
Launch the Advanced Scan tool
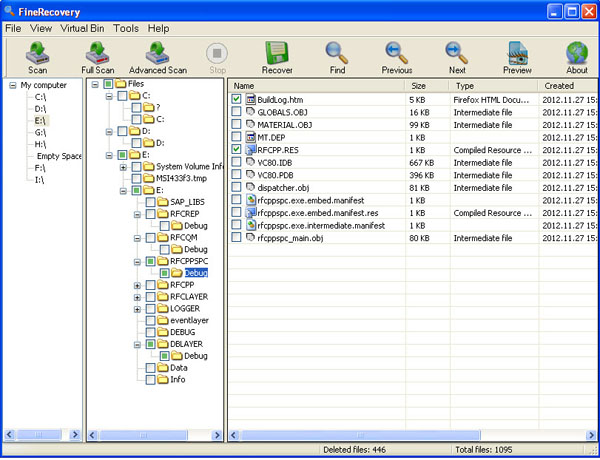pos(157,57)
